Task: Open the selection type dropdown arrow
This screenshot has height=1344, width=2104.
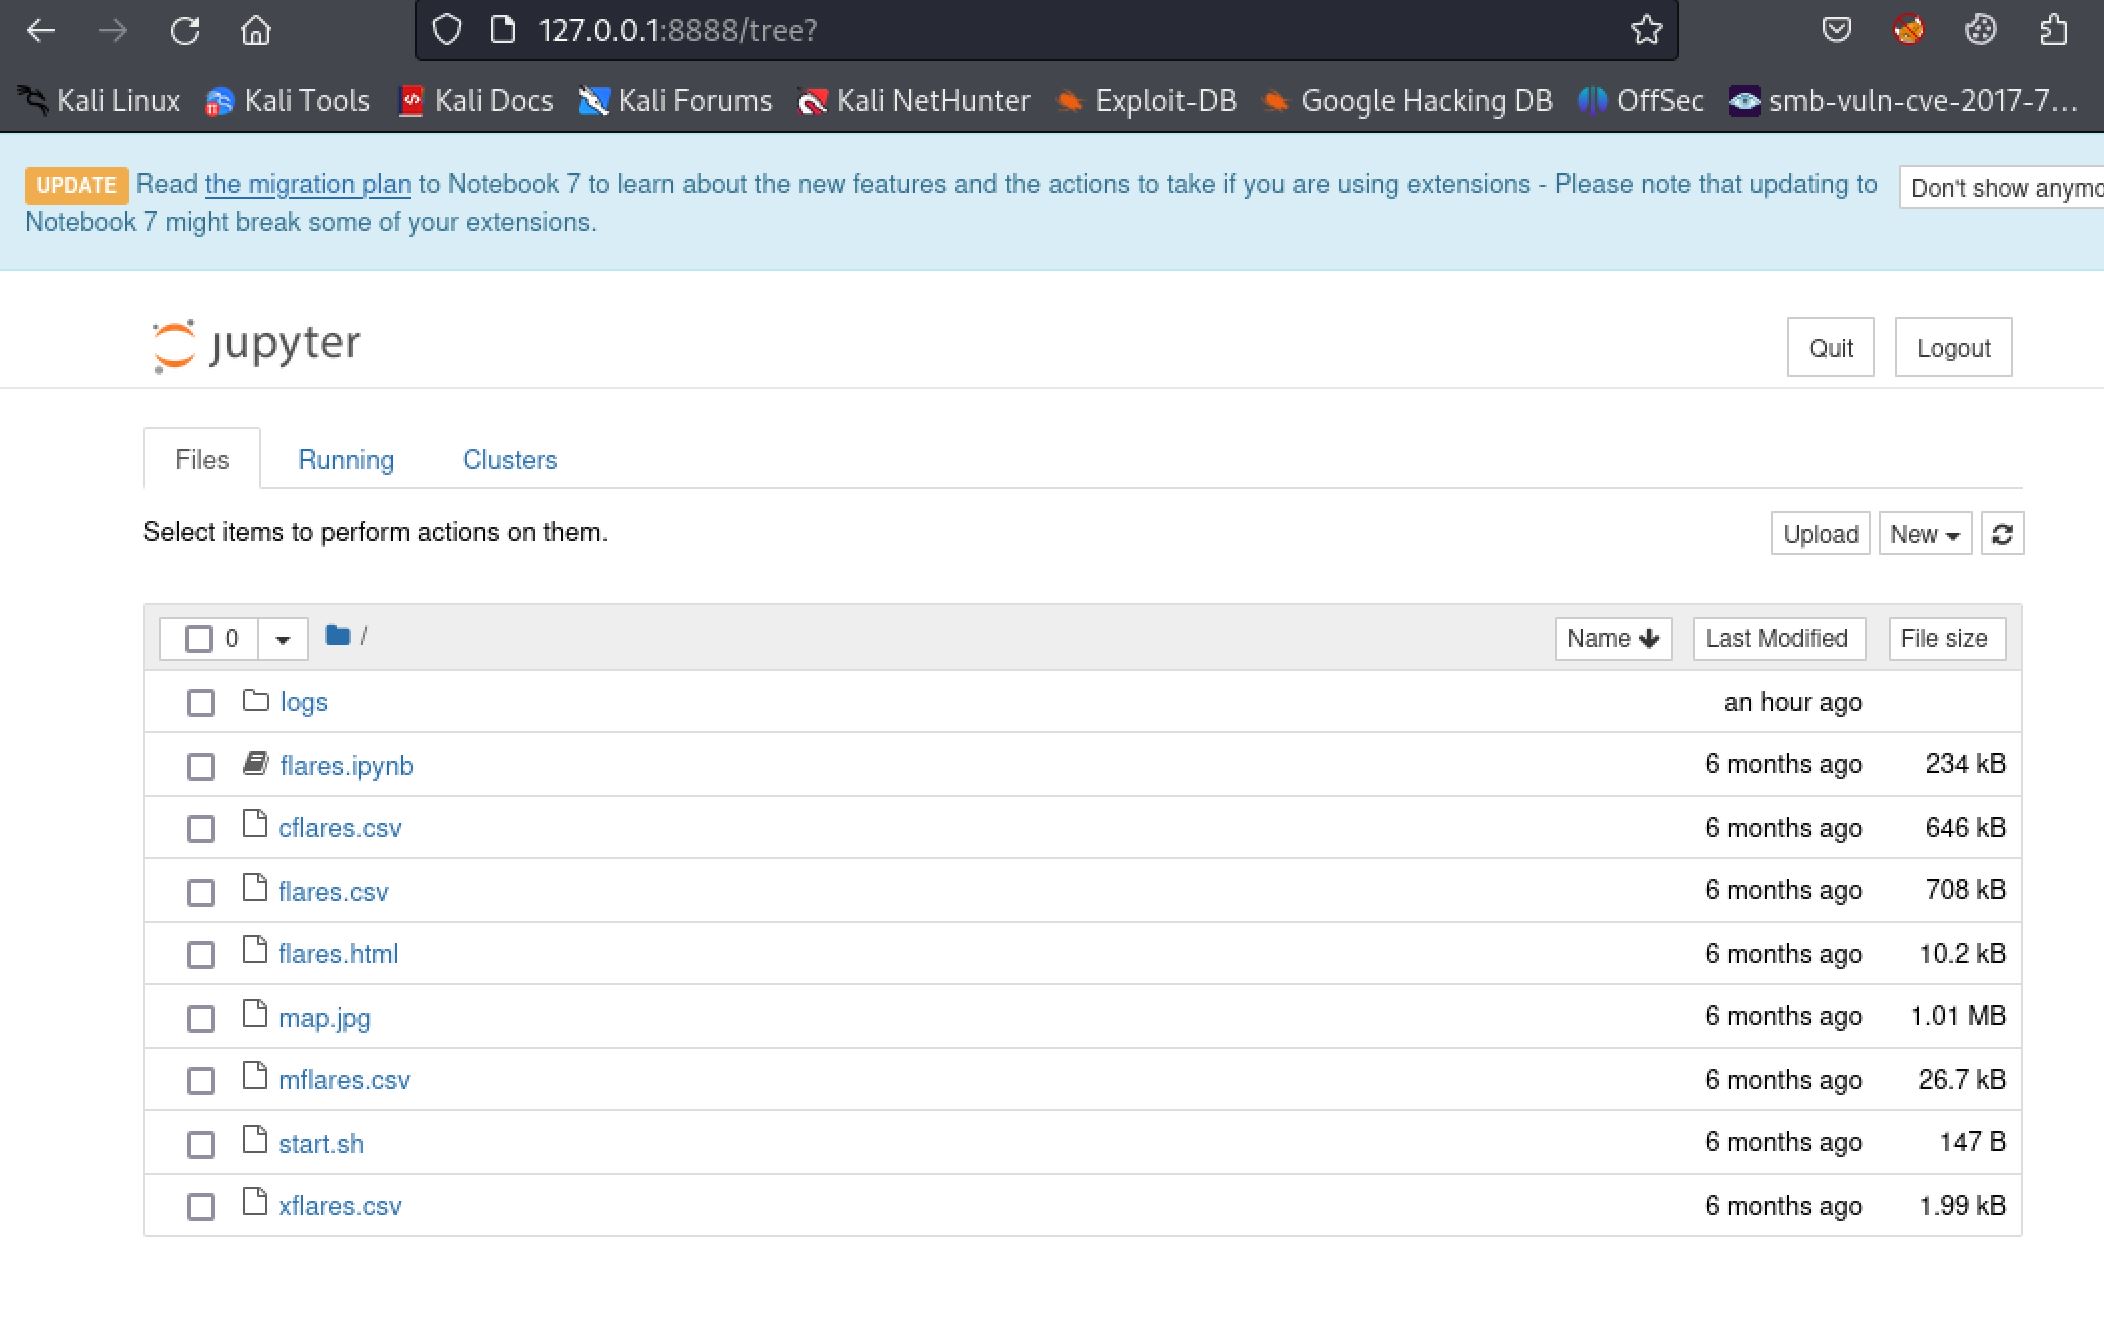Action: pyautogui.click(x=283, y=639)
